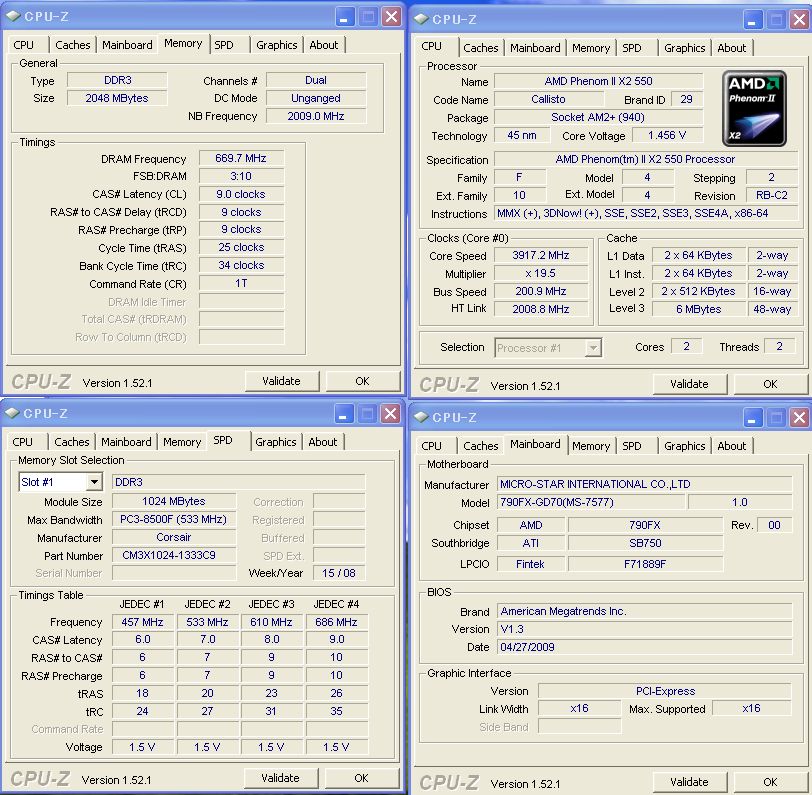Select CPU tab in Mainboard window
Screen dimensions: 812x795
[x=431, y=446]
